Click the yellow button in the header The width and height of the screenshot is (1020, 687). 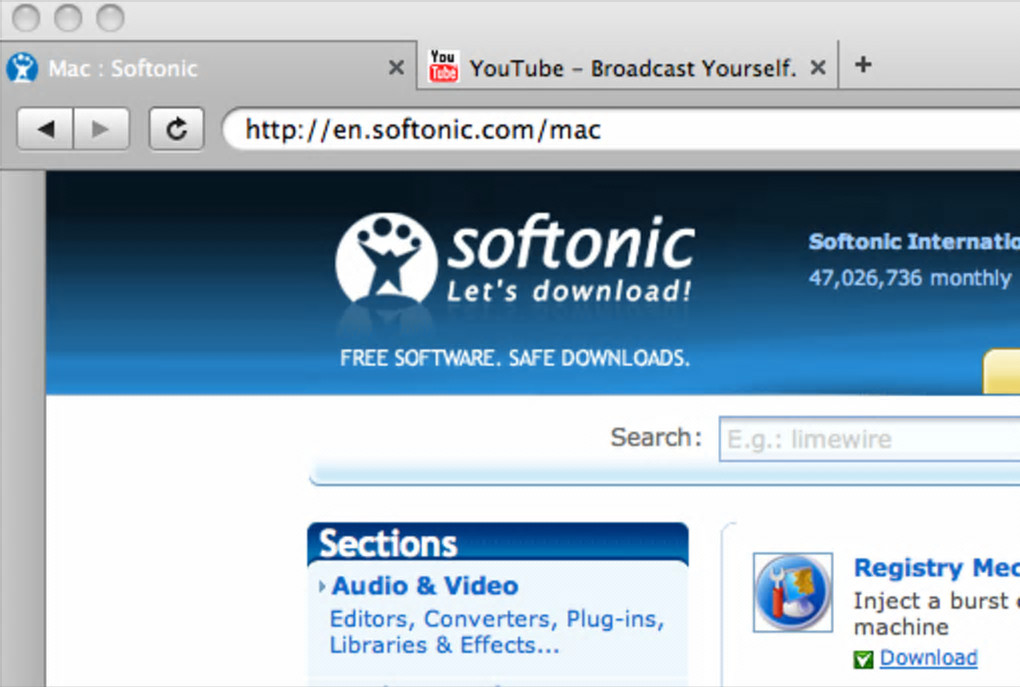coord(1002,371)
